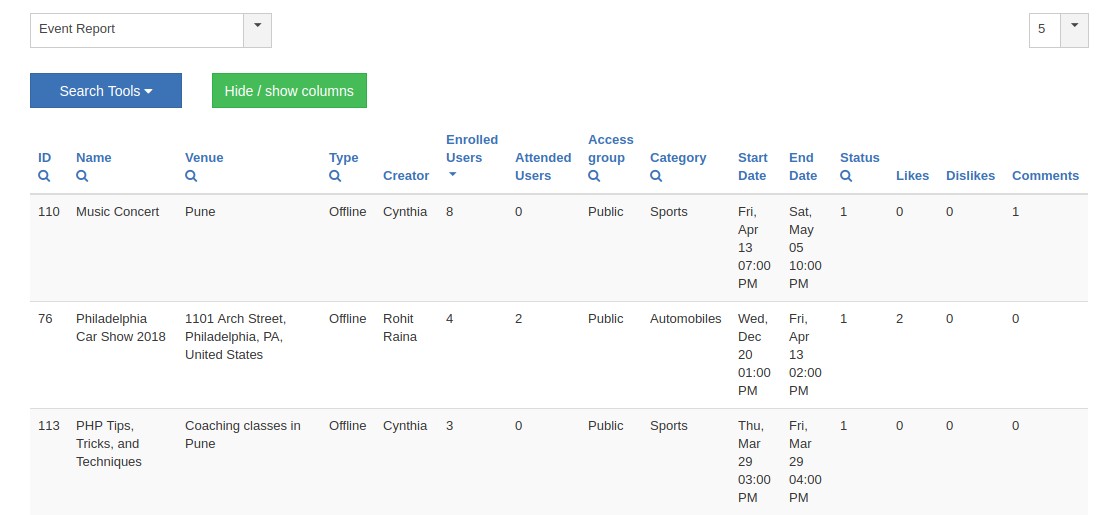Click the search icon under Access group

pos(594,176)
